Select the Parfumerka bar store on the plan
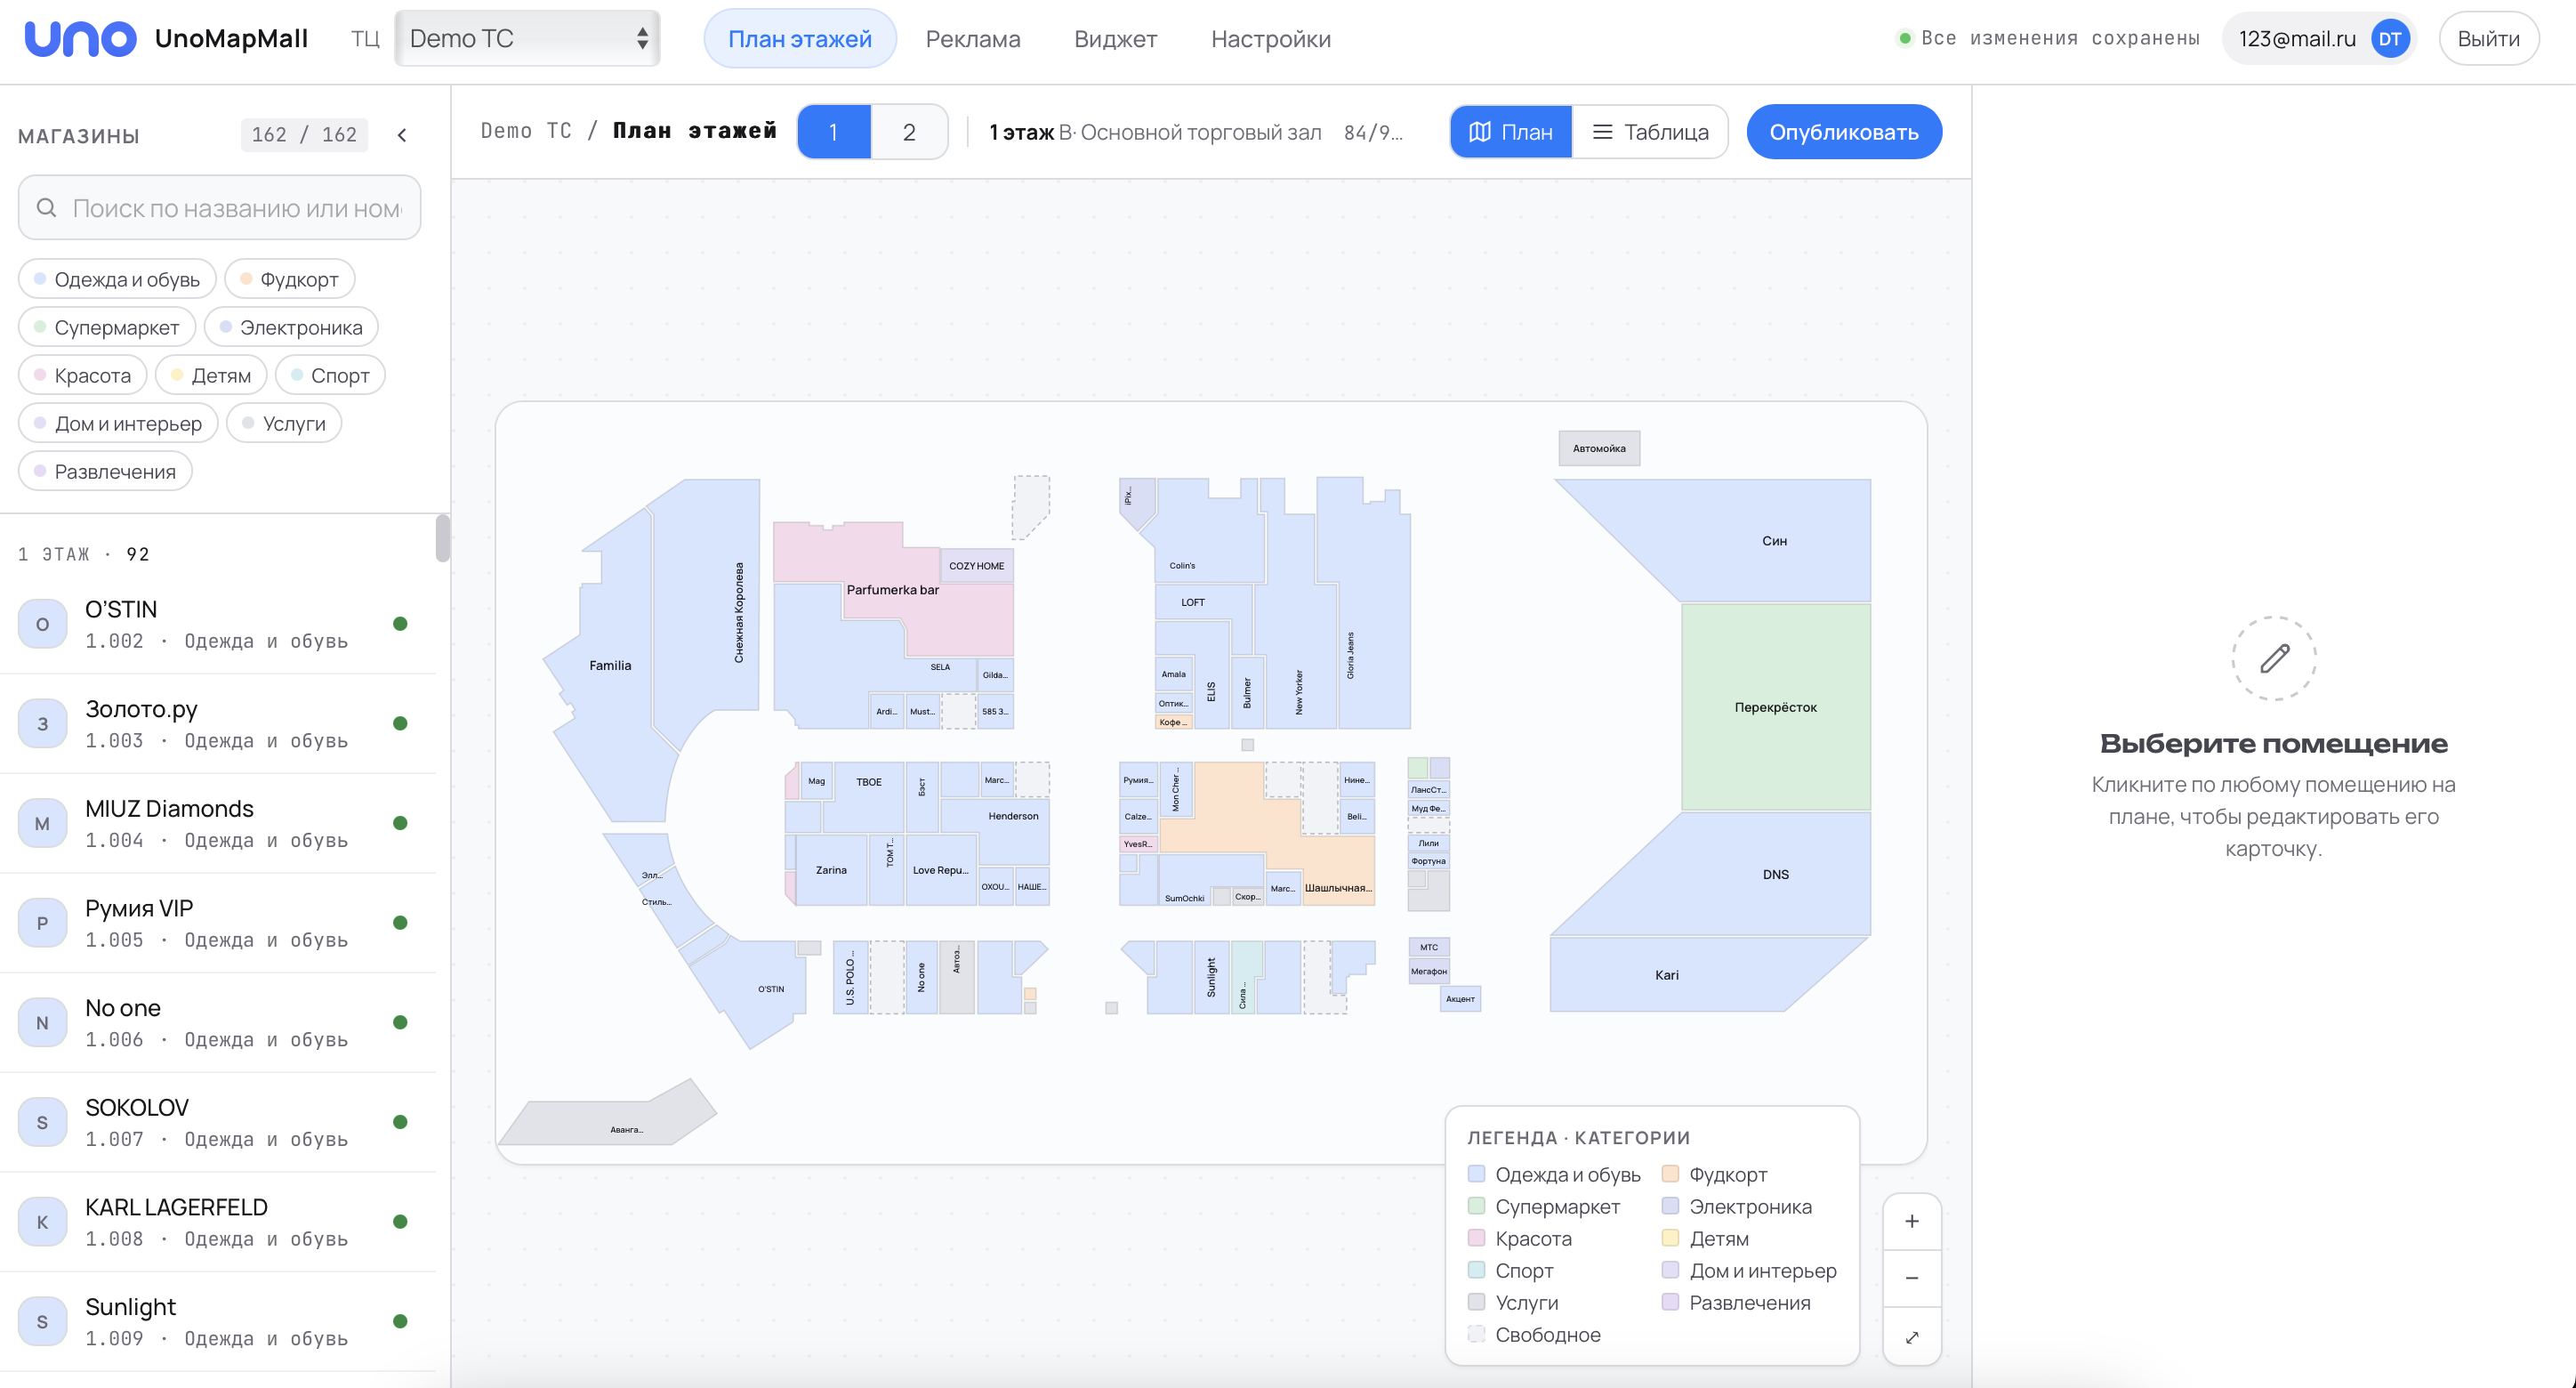The width and height of the screenshot is (2576, 1388). 893,590
